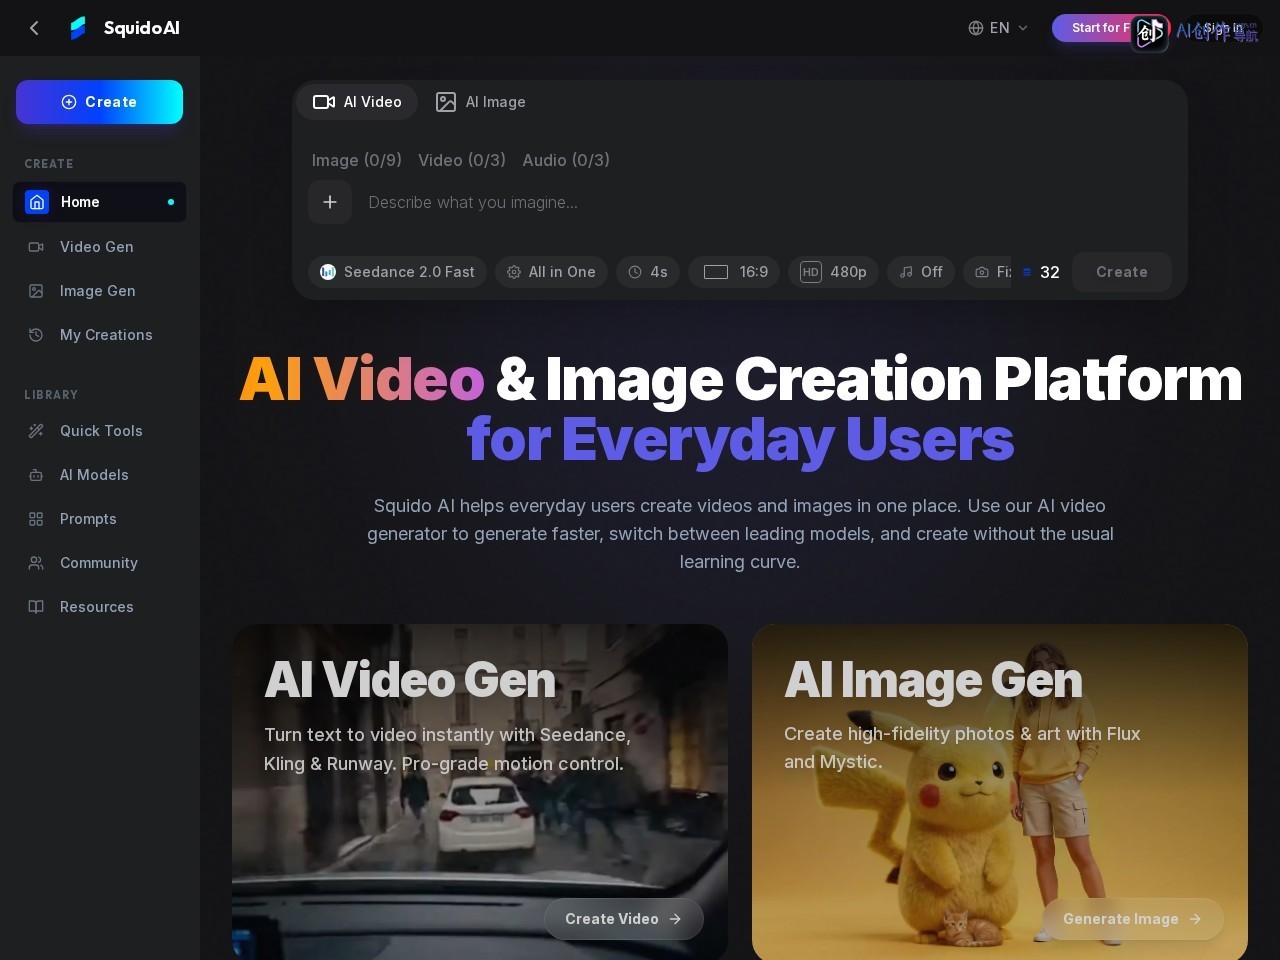Switch to the AI Image tab
1280x960 pixels.
(481, 102)
